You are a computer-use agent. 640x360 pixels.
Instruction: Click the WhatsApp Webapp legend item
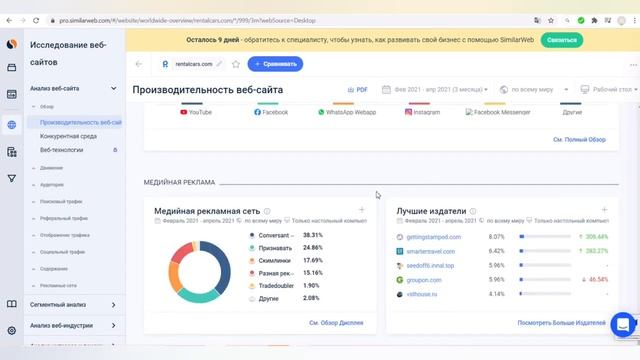click(x=347, y=112)
